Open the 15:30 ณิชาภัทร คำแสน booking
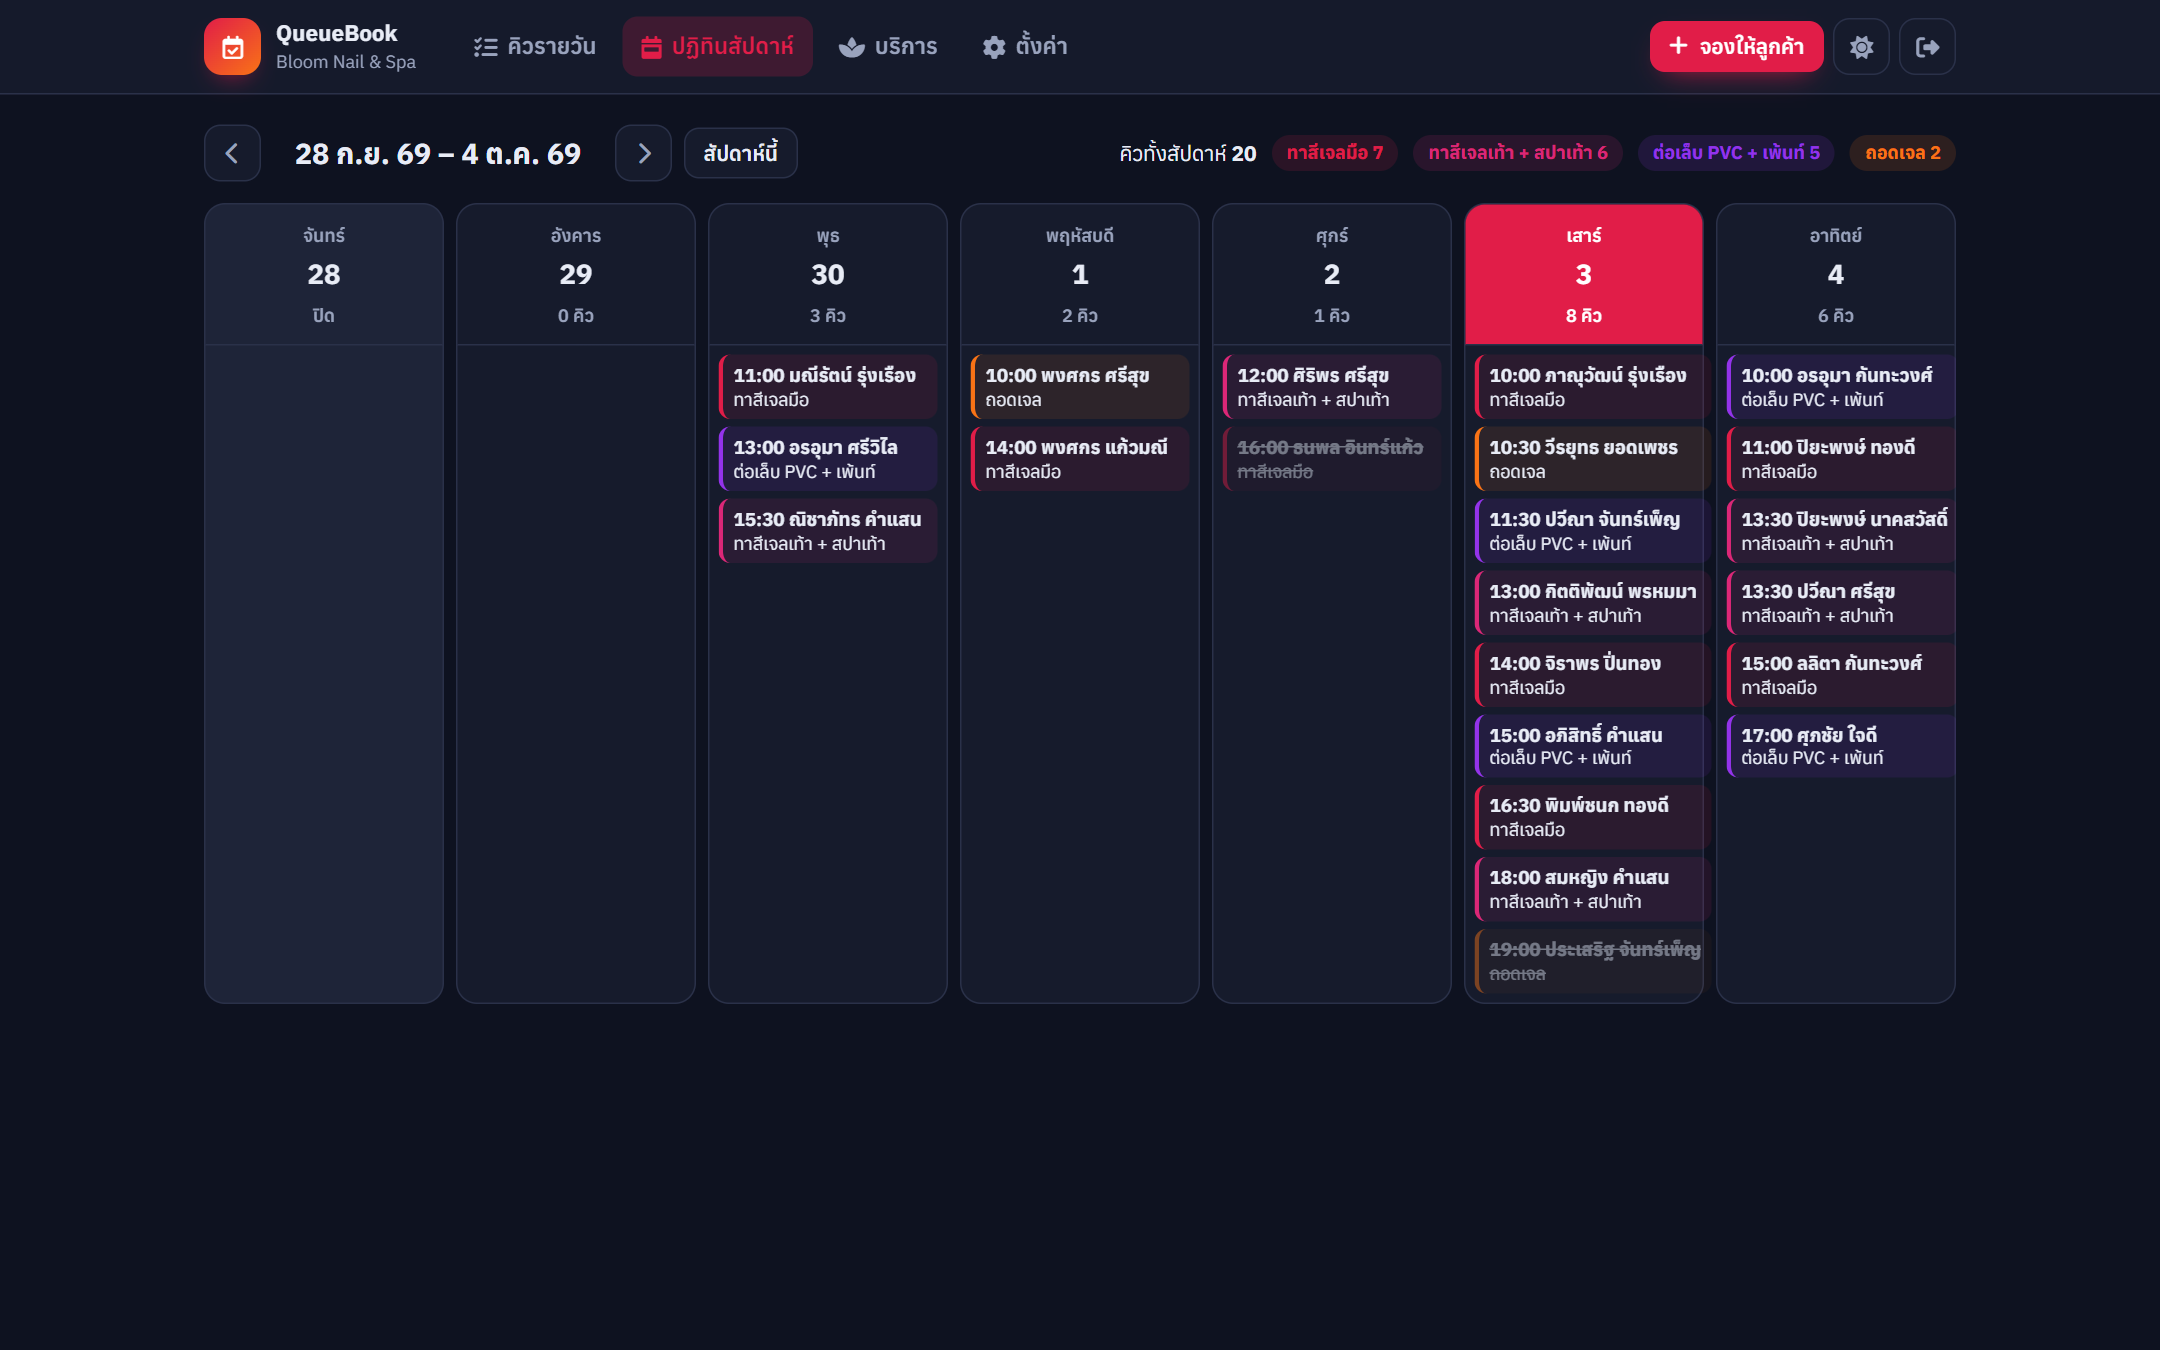 (x=828, y=531)
